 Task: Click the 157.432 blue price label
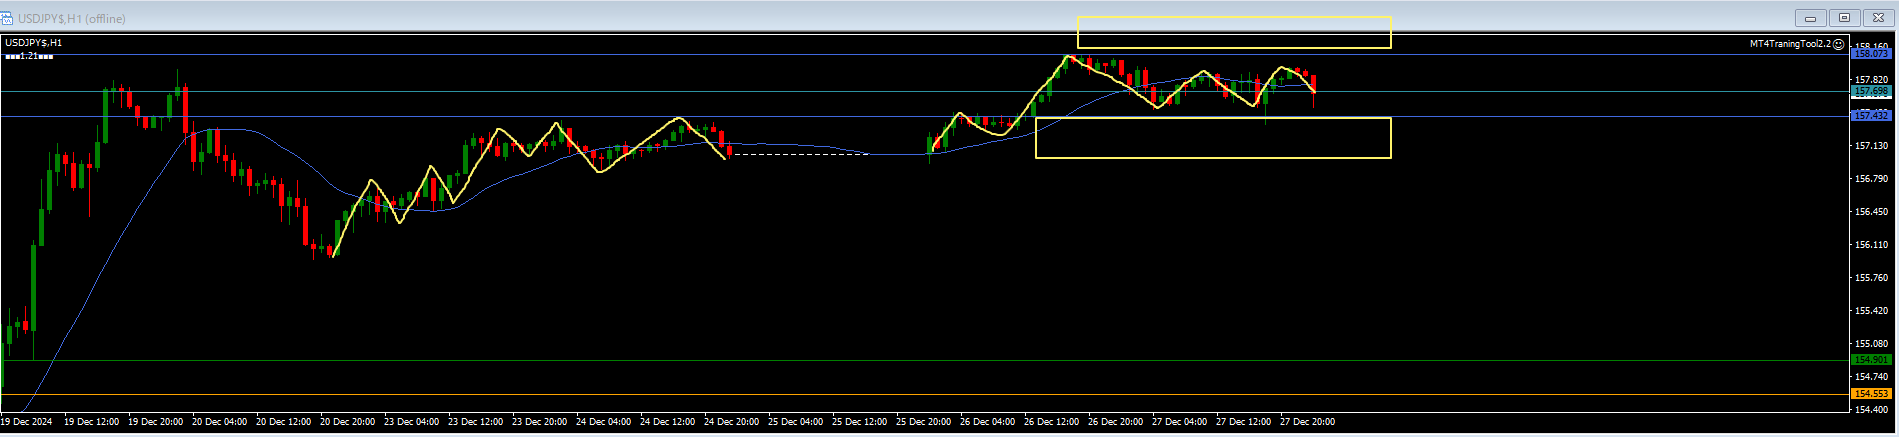(1871, 116)
